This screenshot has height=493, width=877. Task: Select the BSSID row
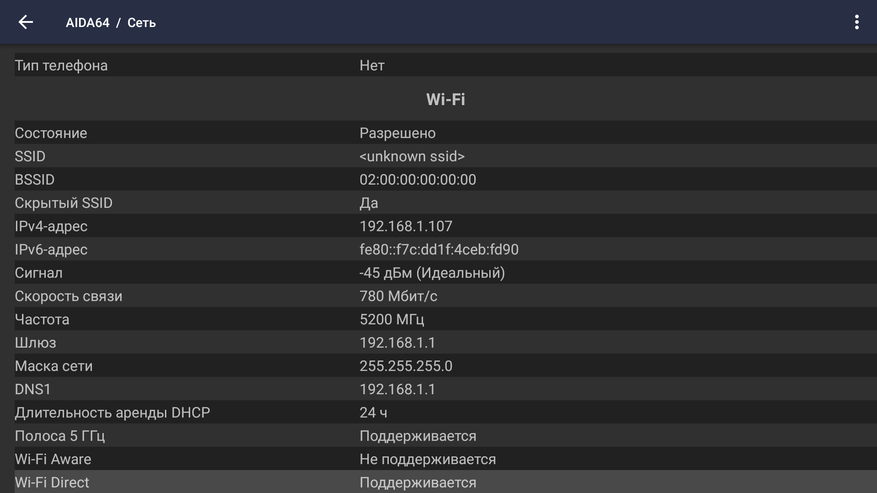pyautogui.click(x=438, y=180)
